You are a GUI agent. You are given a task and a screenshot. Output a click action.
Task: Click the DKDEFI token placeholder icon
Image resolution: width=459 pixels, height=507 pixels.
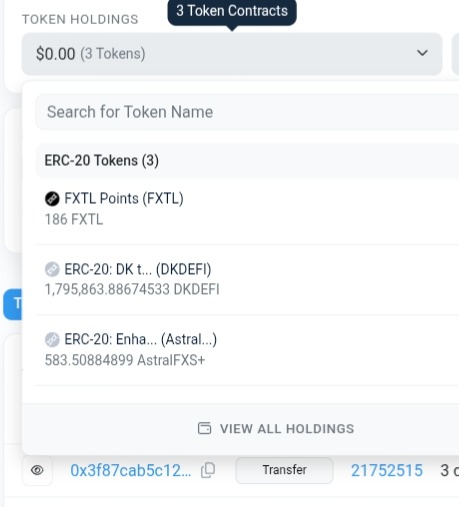52,269
